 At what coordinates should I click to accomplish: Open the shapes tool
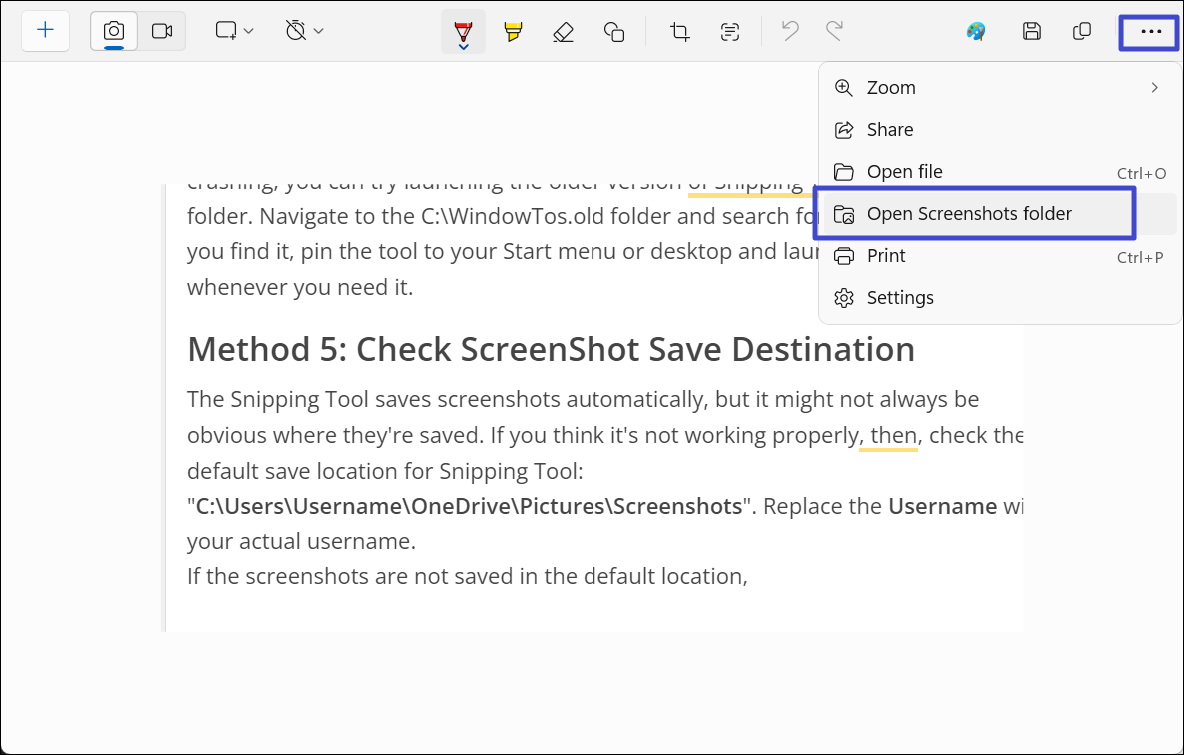pyautogui.click(x=614, y=31)
